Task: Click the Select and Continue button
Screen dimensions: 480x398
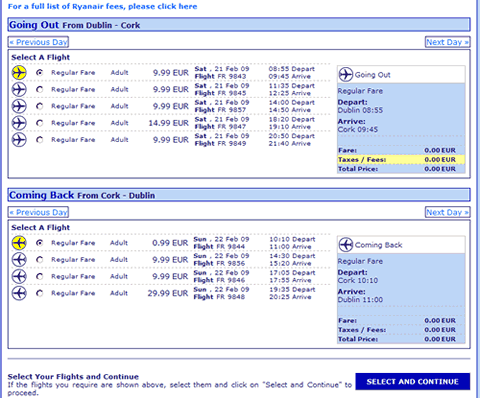Action: (413, 382)
